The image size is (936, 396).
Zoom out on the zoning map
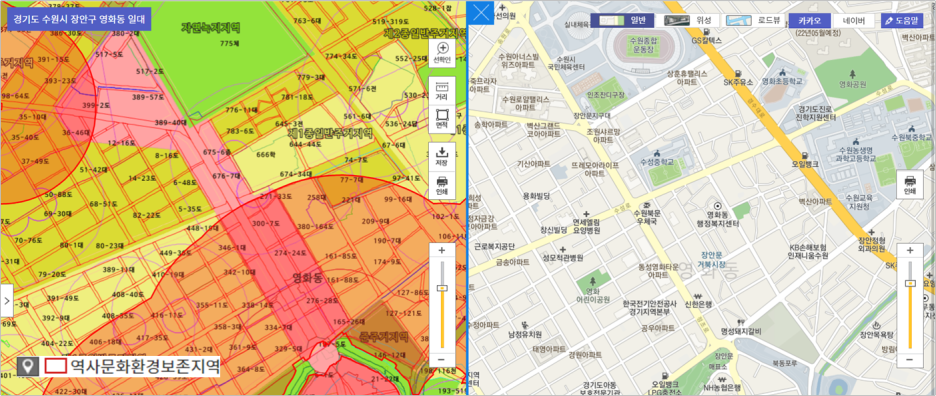coord(441,360)
